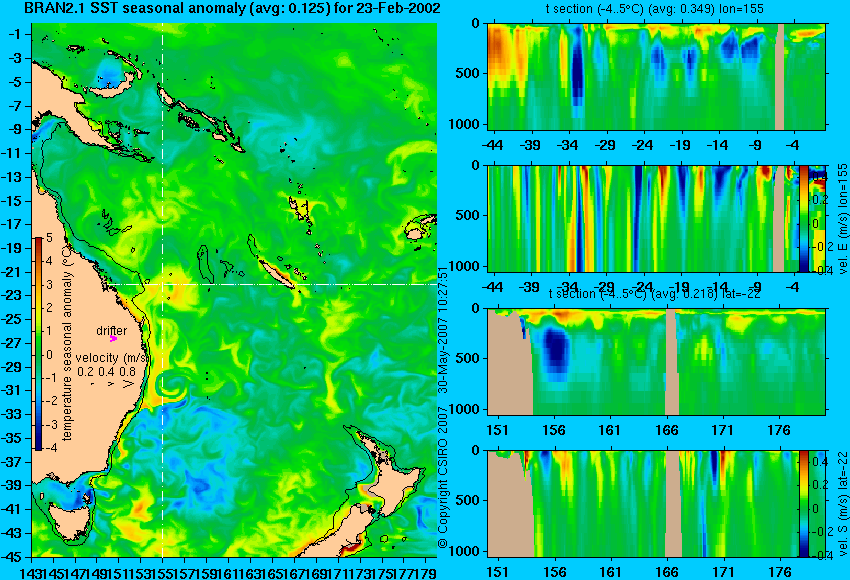Click the BRAN2.1 SST seasonal anomaly title
850x580 pixels.
click(x=231, y=8)
